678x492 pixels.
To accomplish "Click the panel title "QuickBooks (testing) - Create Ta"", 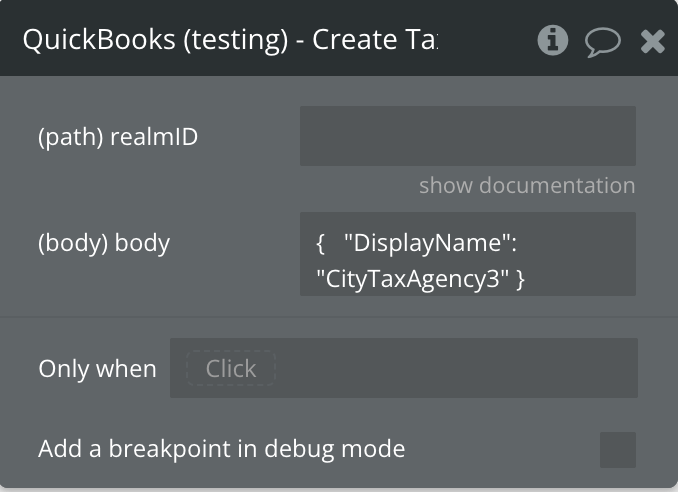I will point(230,40).
